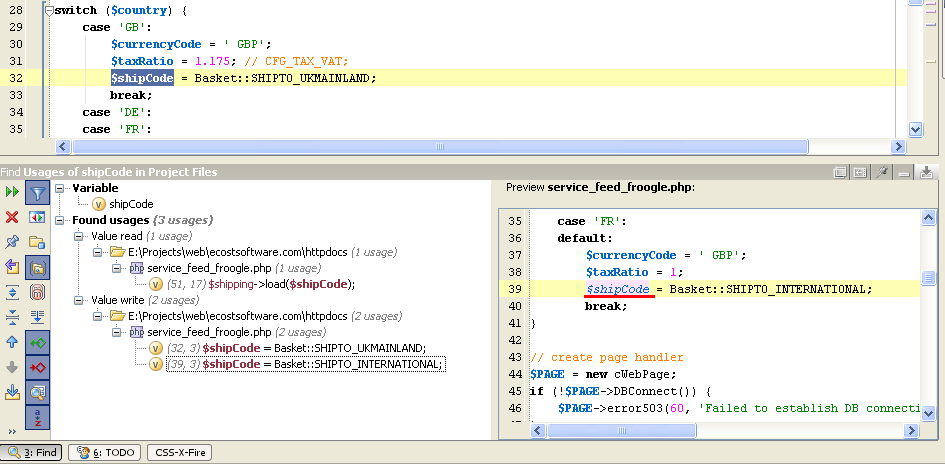Collapse the switch block fold marker

pos(49,10)
